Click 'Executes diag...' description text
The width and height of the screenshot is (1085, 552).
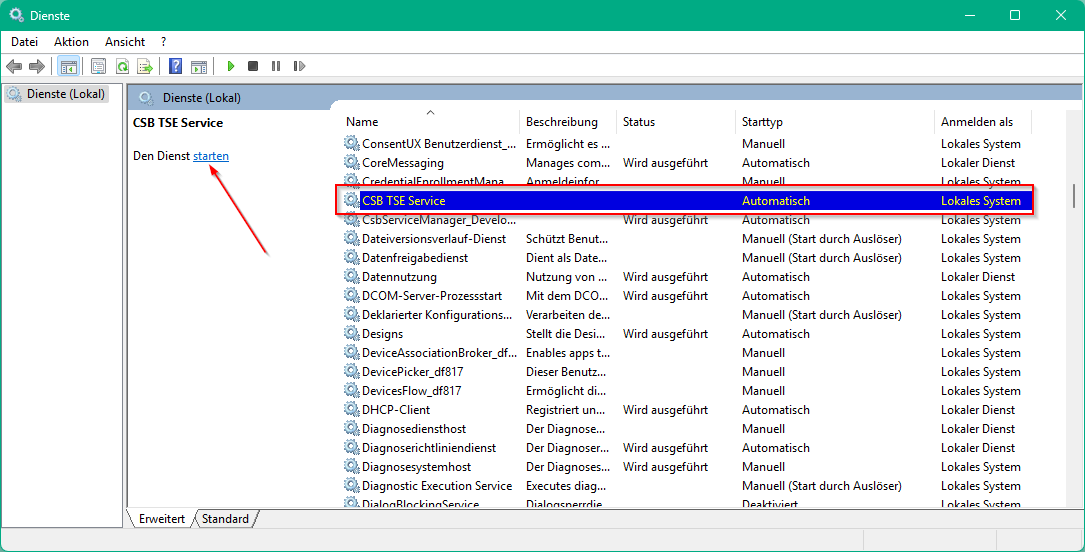(x=566, y=486)
